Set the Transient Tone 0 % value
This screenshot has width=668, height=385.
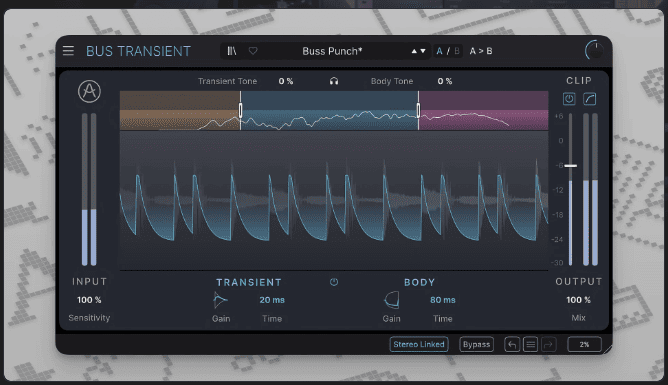click(x=286, y=81)
